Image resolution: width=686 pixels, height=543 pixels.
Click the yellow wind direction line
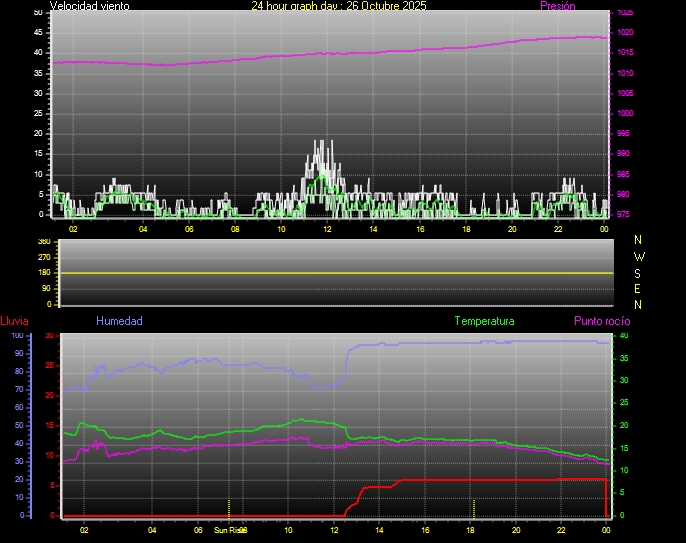tap(330, 273)
